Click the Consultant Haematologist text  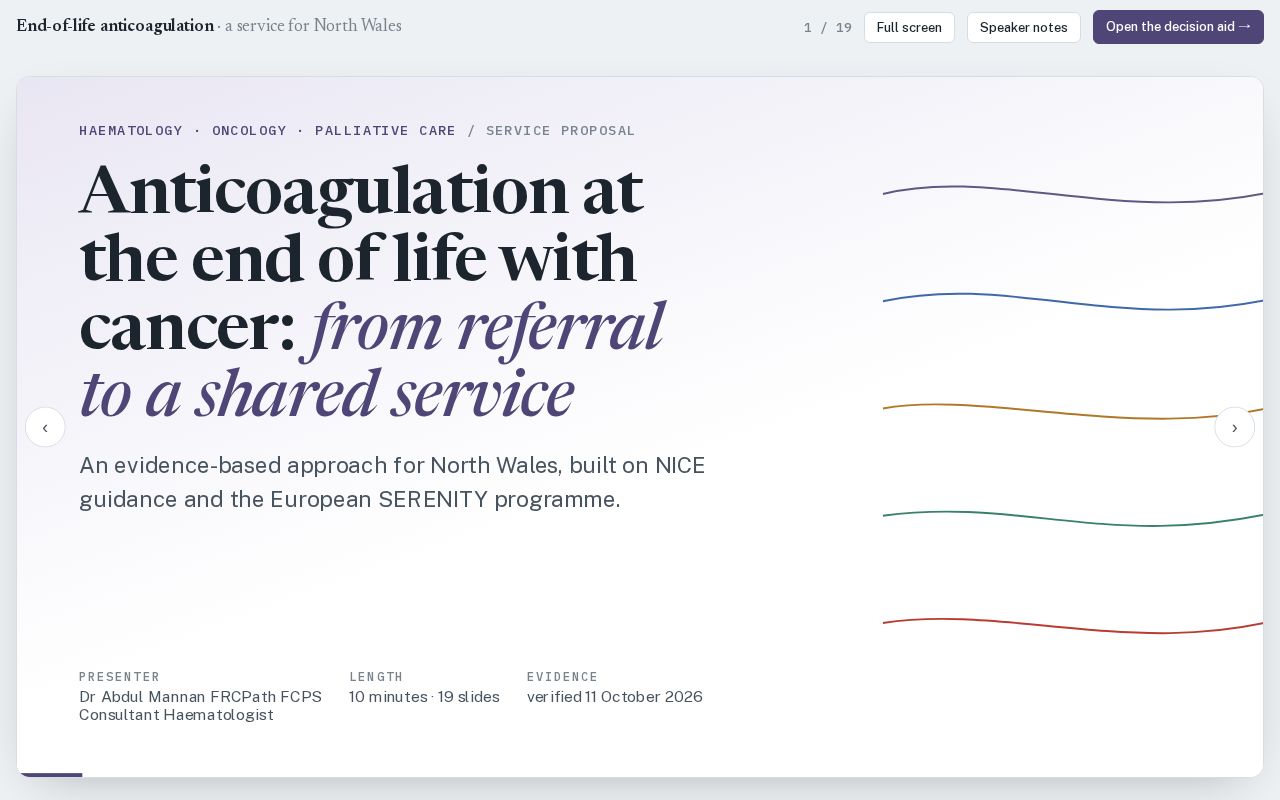click(x=176, y=715)
